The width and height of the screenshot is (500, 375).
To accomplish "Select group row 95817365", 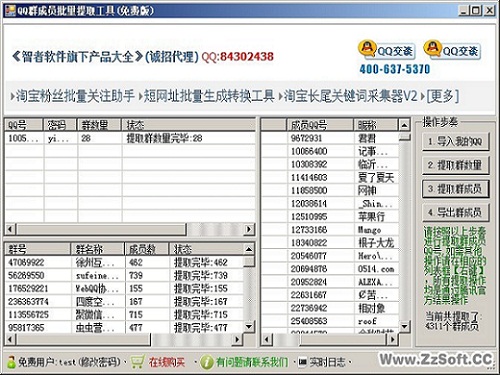I will (x=124, y=328).
